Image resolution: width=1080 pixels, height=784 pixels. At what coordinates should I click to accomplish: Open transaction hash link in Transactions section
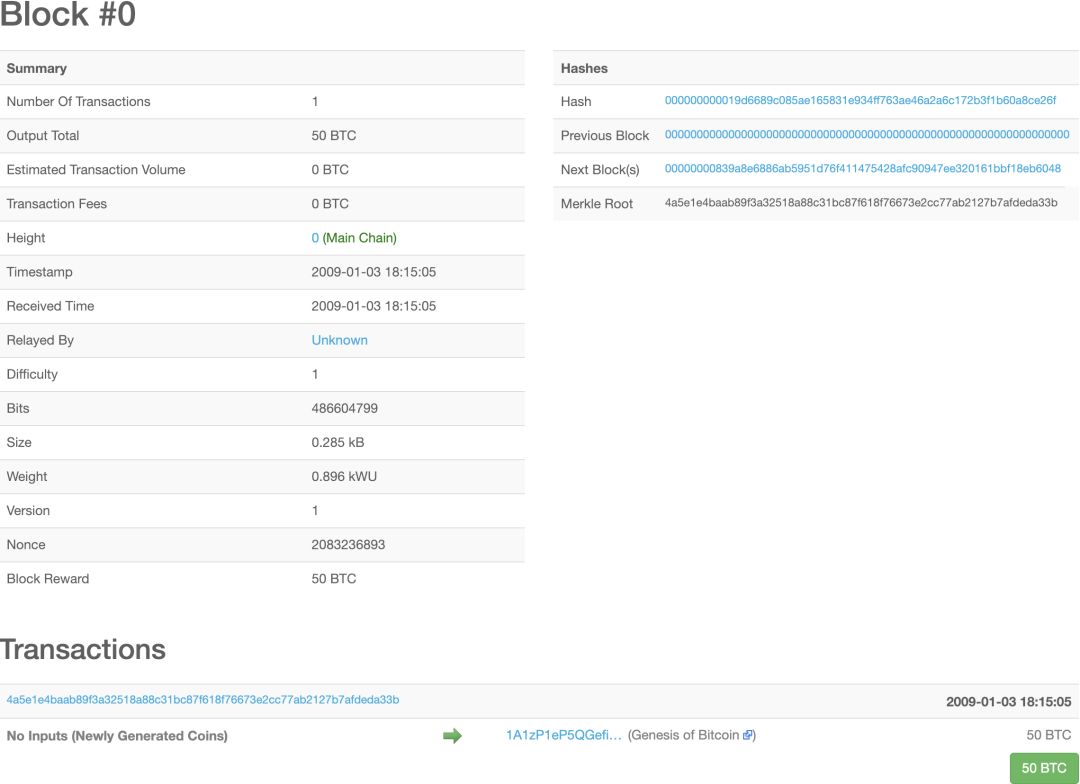pyautogui.click(x=202, y=700)
